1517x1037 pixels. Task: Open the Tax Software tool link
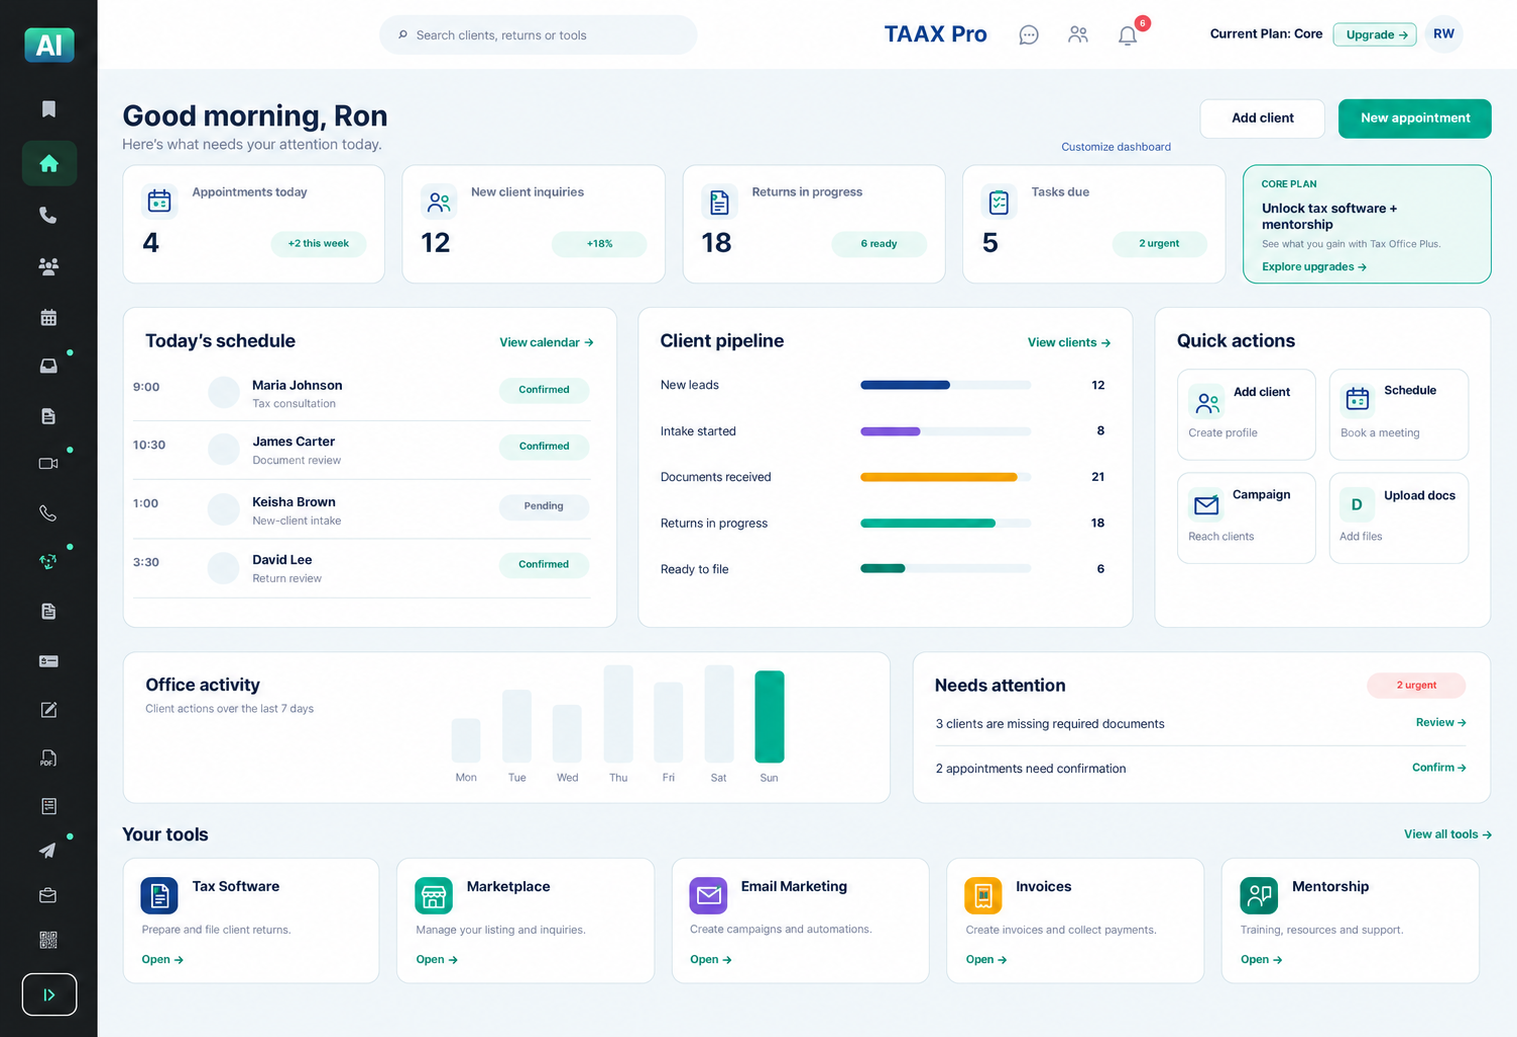click(x=162, y=959)
